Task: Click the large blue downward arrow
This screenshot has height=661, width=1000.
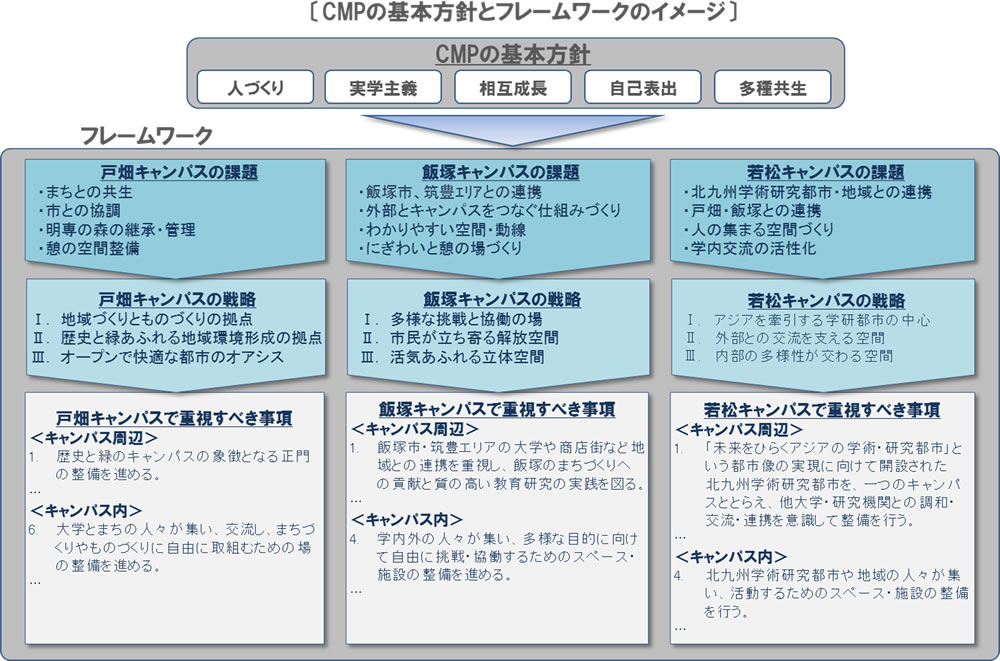Action: pyautogui.click(x=514, y=129)
